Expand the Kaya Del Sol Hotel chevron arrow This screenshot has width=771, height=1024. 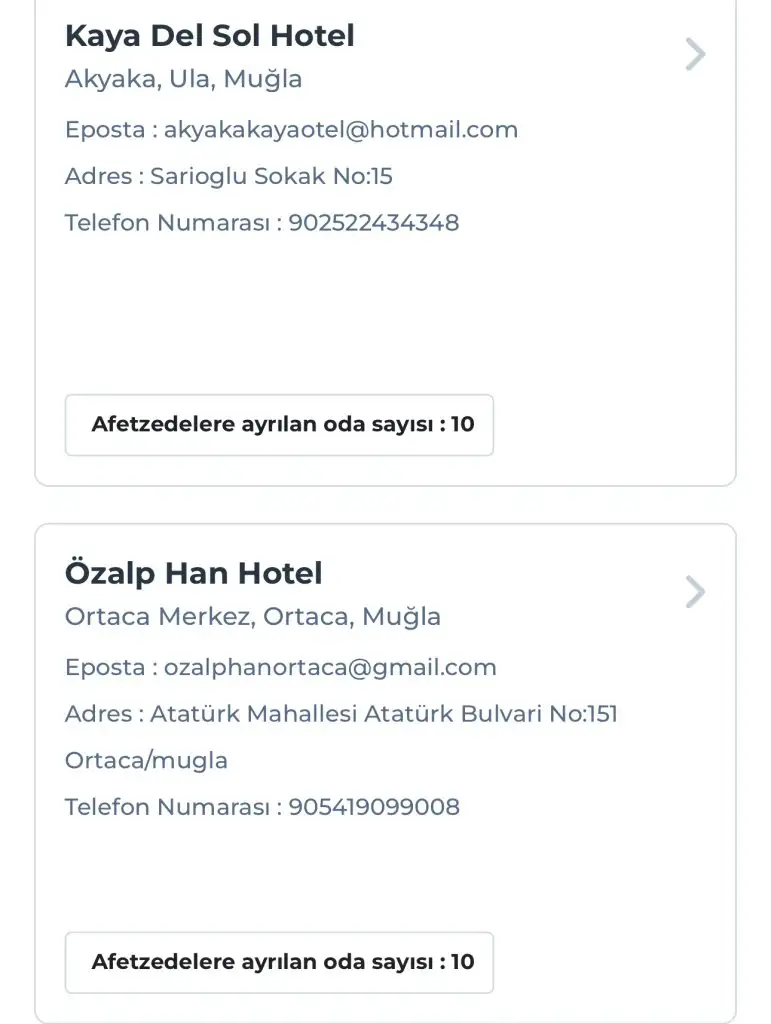tap(695, 54)
